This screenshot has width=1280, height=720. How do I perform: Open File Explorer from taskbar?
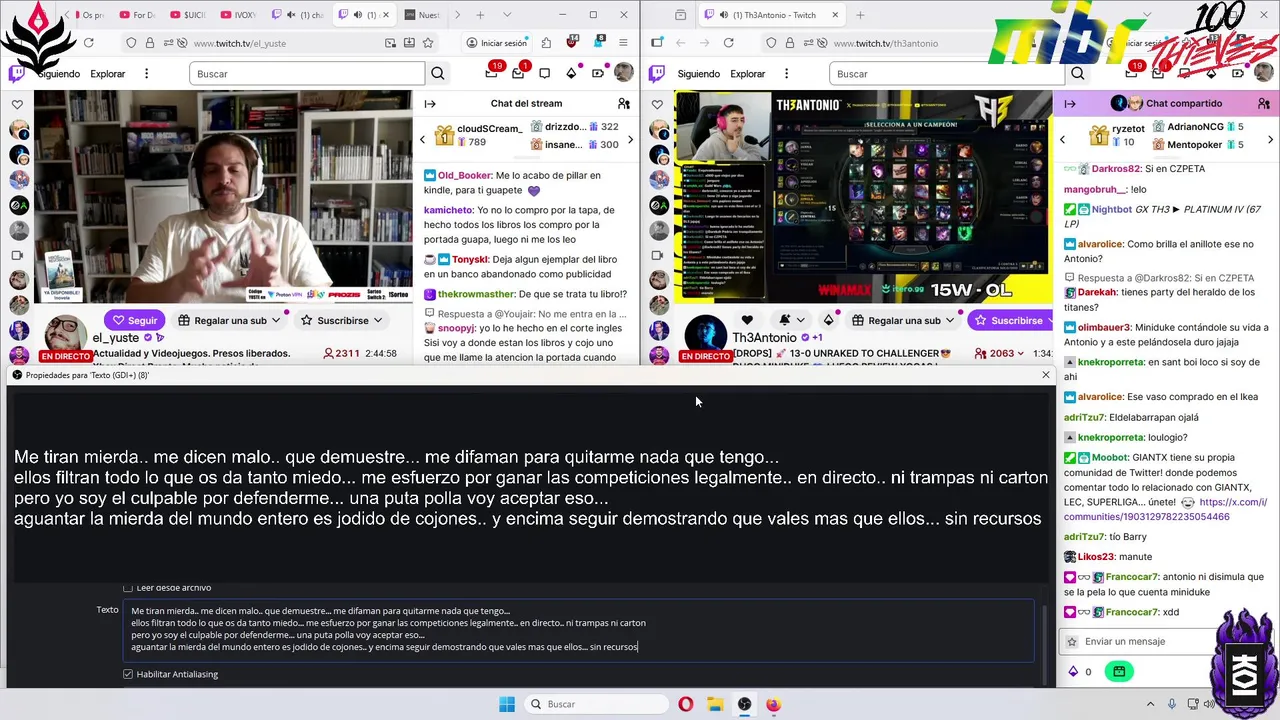pos(715,704)
